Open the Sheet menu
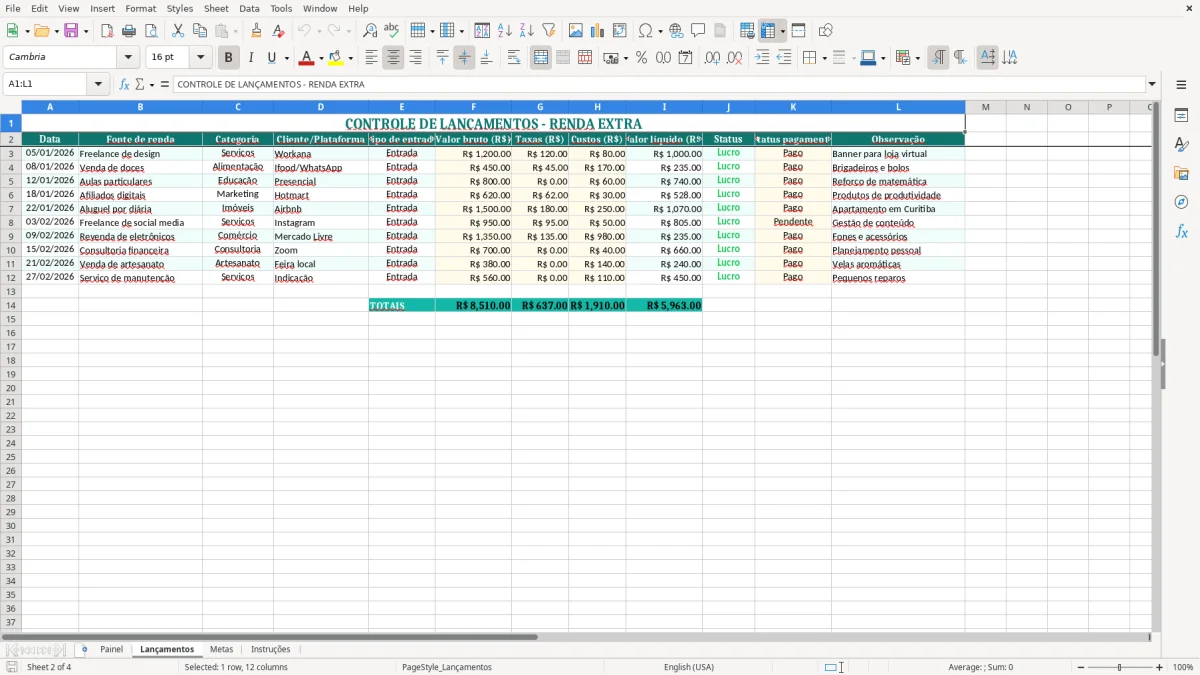Image resolution: width=1200 pixels, height=675 pixels. (216, 8)
